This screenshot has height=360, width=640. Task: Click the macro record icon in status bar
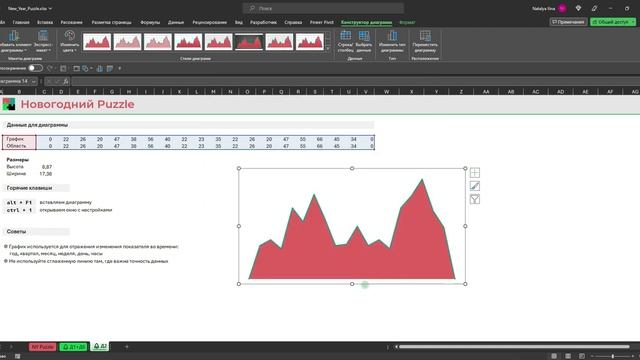pyautogui.click(x=17, y=356)
